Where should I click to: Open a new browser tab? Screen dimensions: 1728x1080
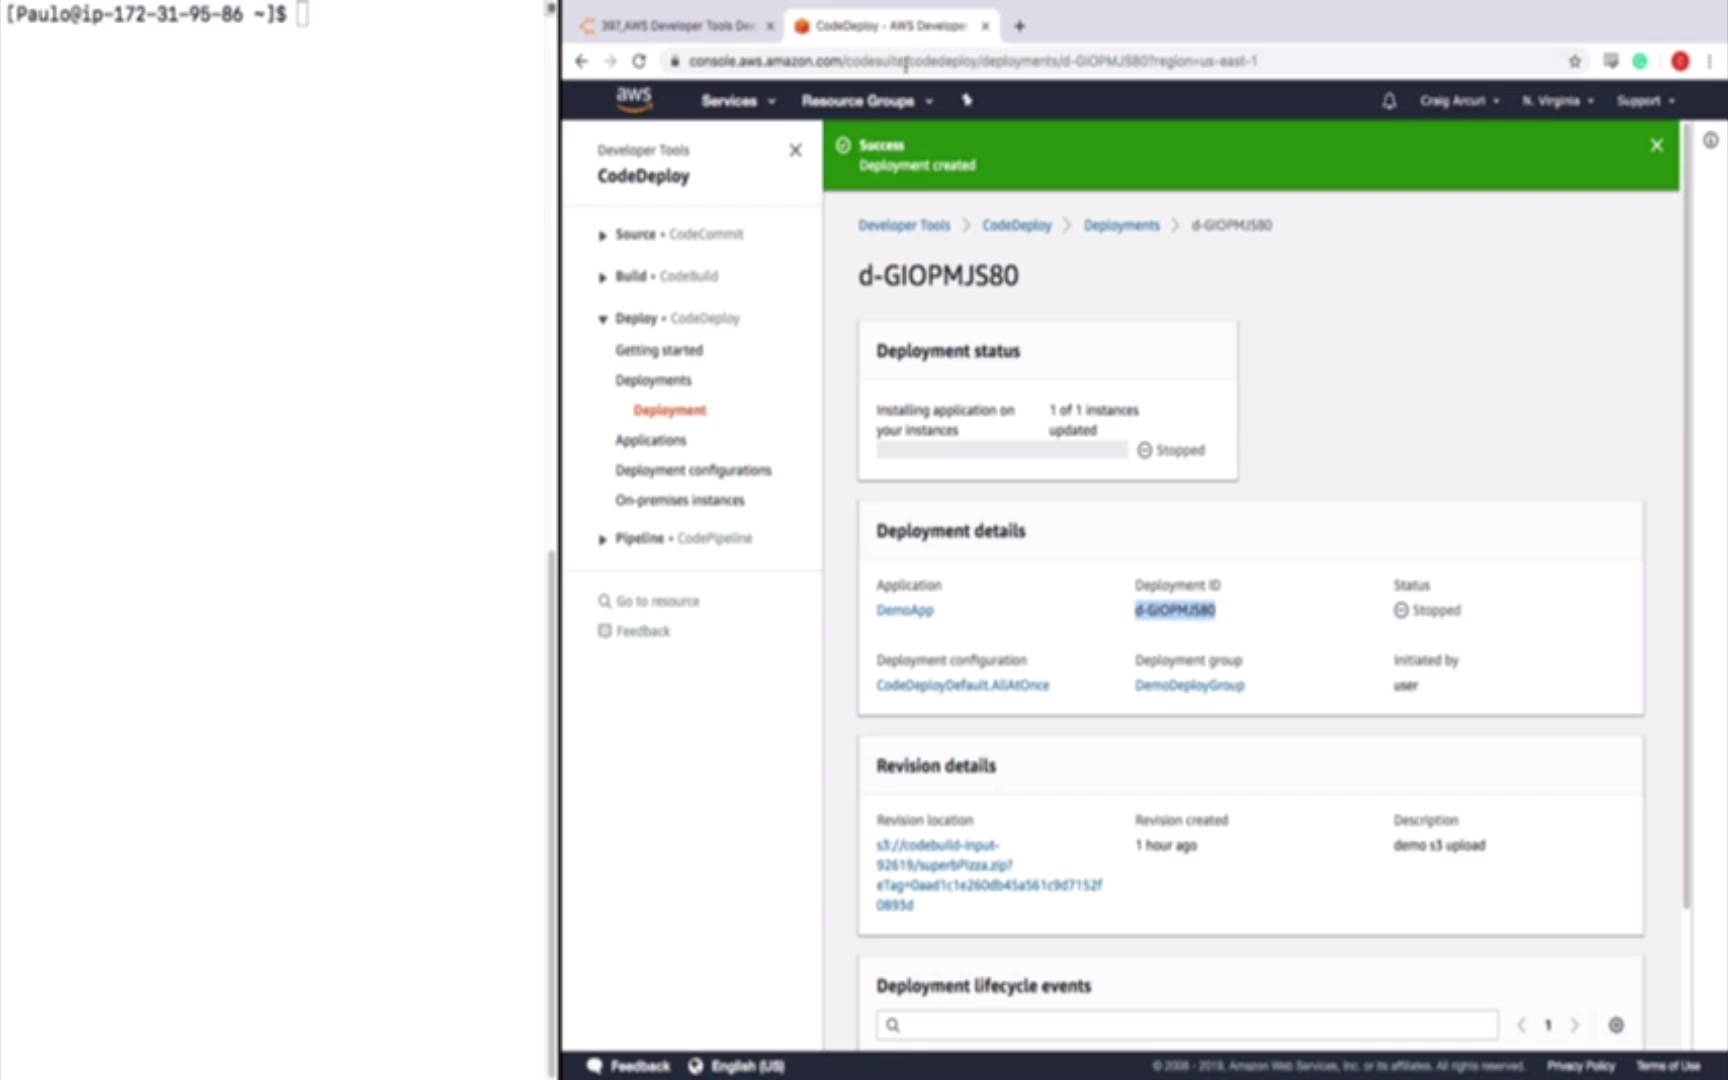(1019, 26)
